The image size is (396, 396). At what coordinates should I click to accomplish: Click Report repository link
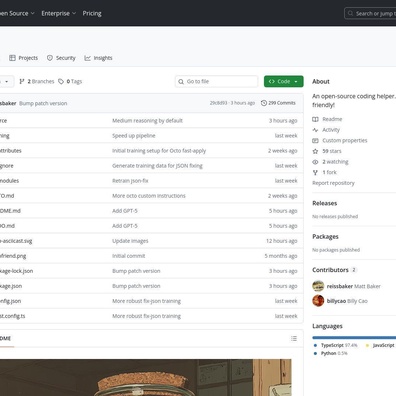333,183
